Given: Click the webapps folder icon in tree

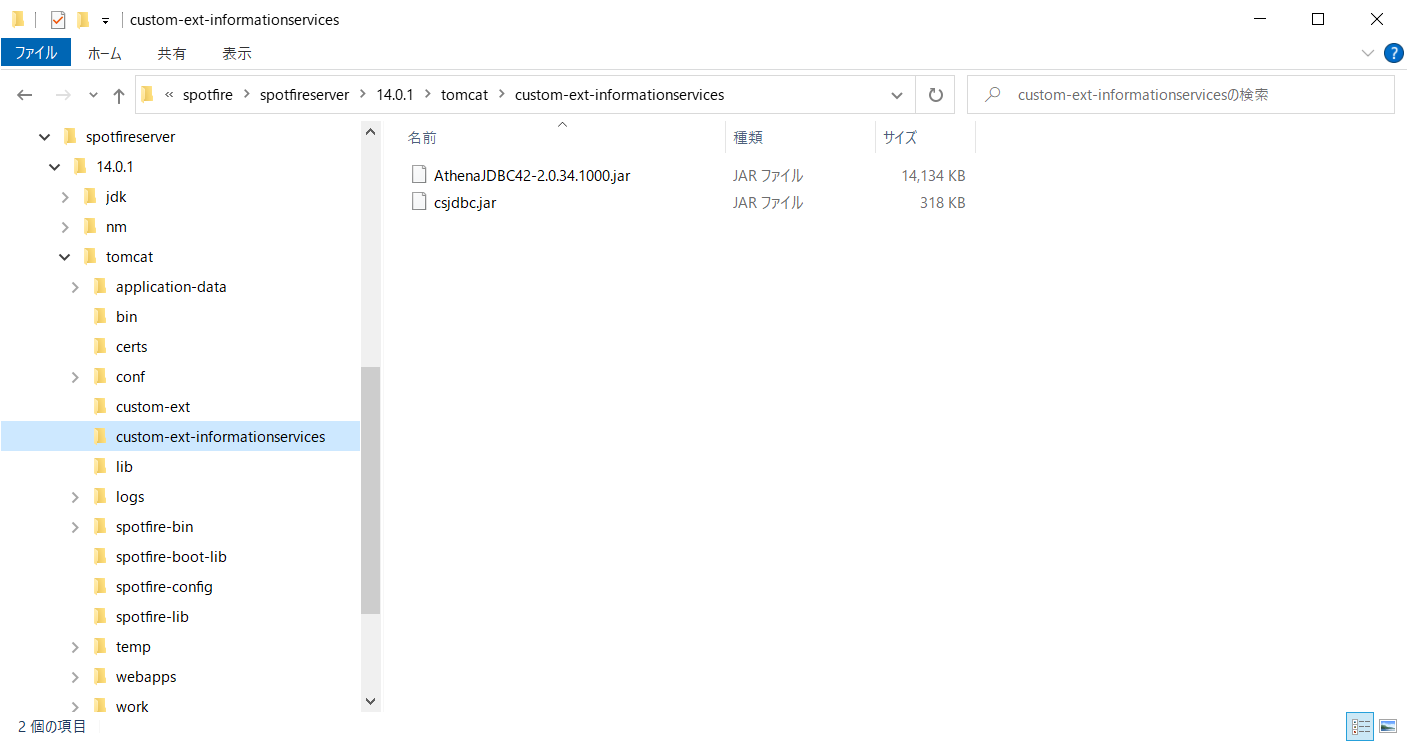Looking at the screenshot, I should pos(99,677).
